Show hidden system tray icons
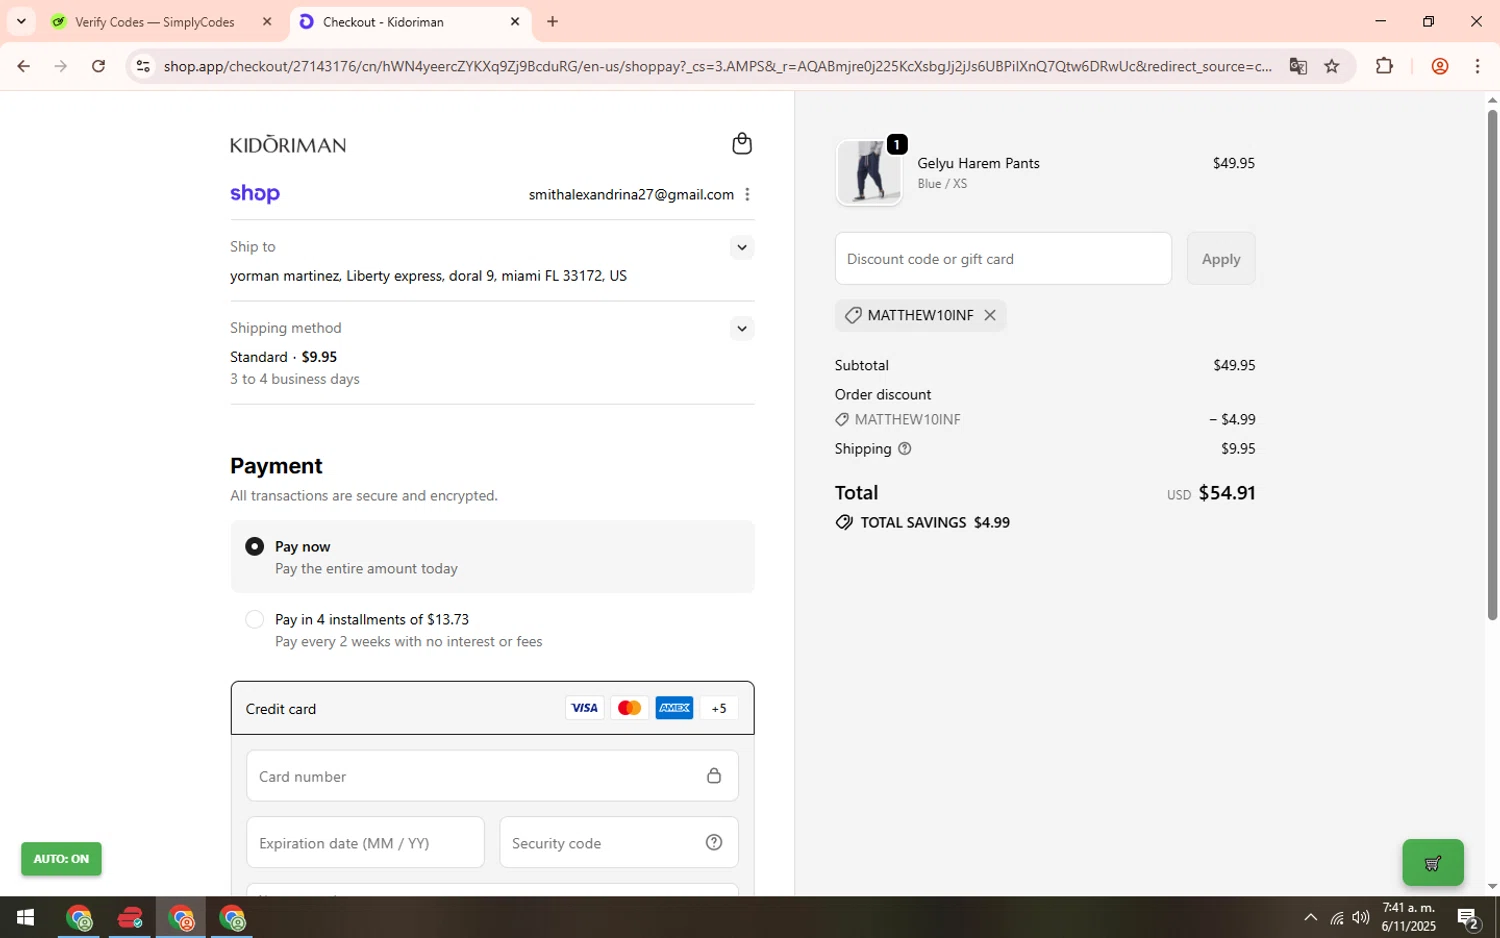 1310,917
